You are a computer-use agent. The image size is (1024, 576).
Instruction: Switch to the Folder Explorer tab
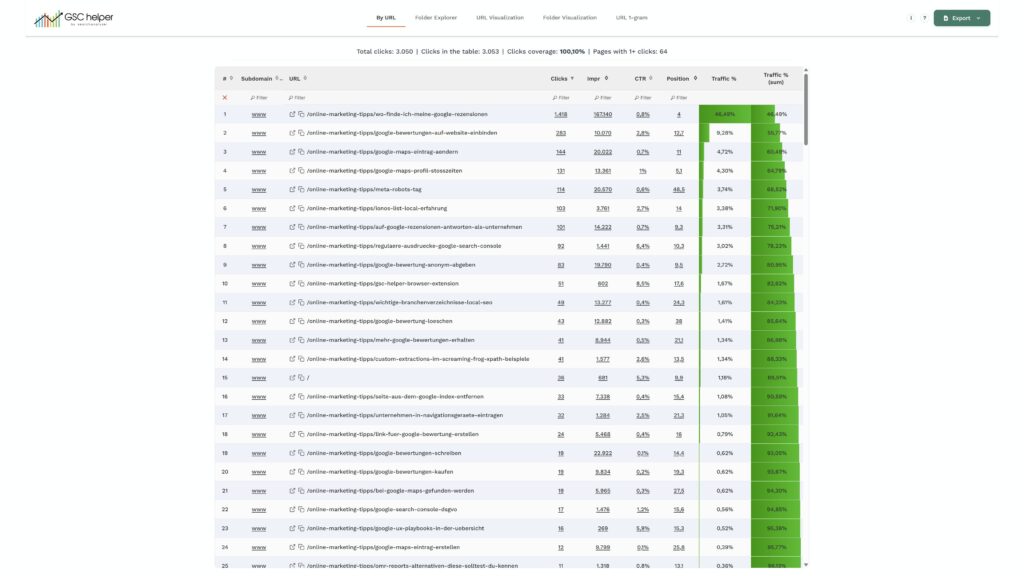tap(435, 17)
